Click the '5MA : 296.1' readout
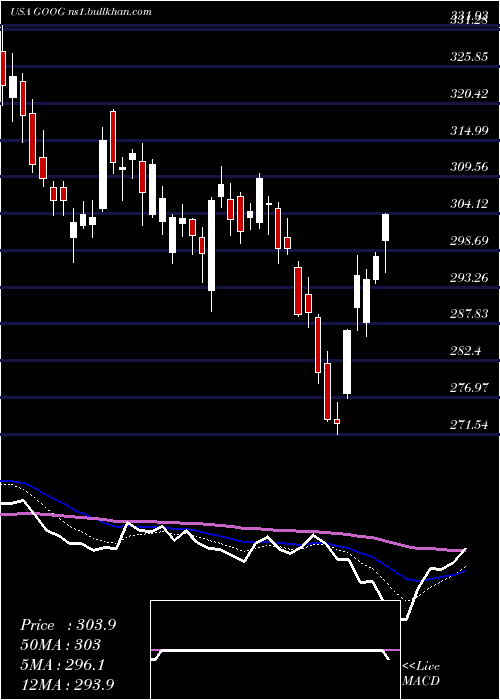This screenshot has width=500, height=700. click(63, 665)
